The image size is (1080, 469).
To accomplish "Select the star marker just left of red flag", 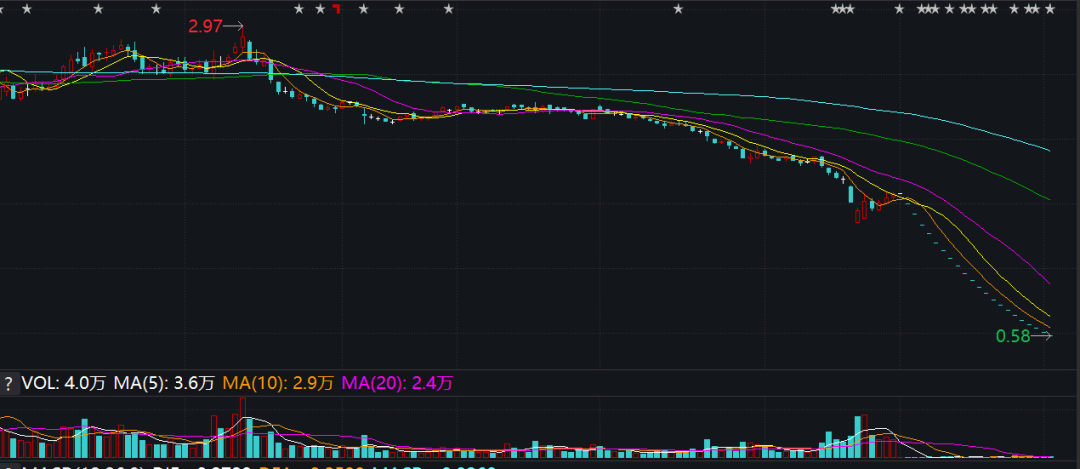I will click(x=320, y=10).
